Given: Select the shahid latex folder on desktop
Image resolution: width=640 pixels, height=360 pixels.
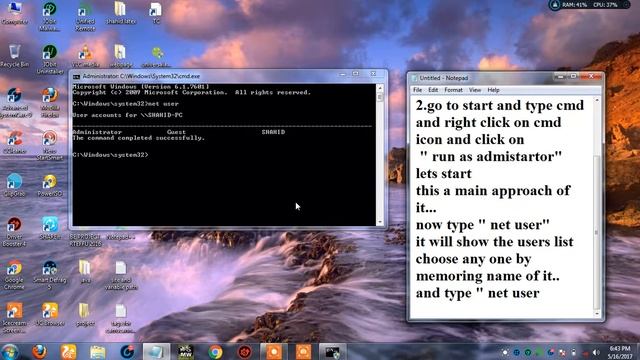Looking at the screenshot, I should pos(120,12).
